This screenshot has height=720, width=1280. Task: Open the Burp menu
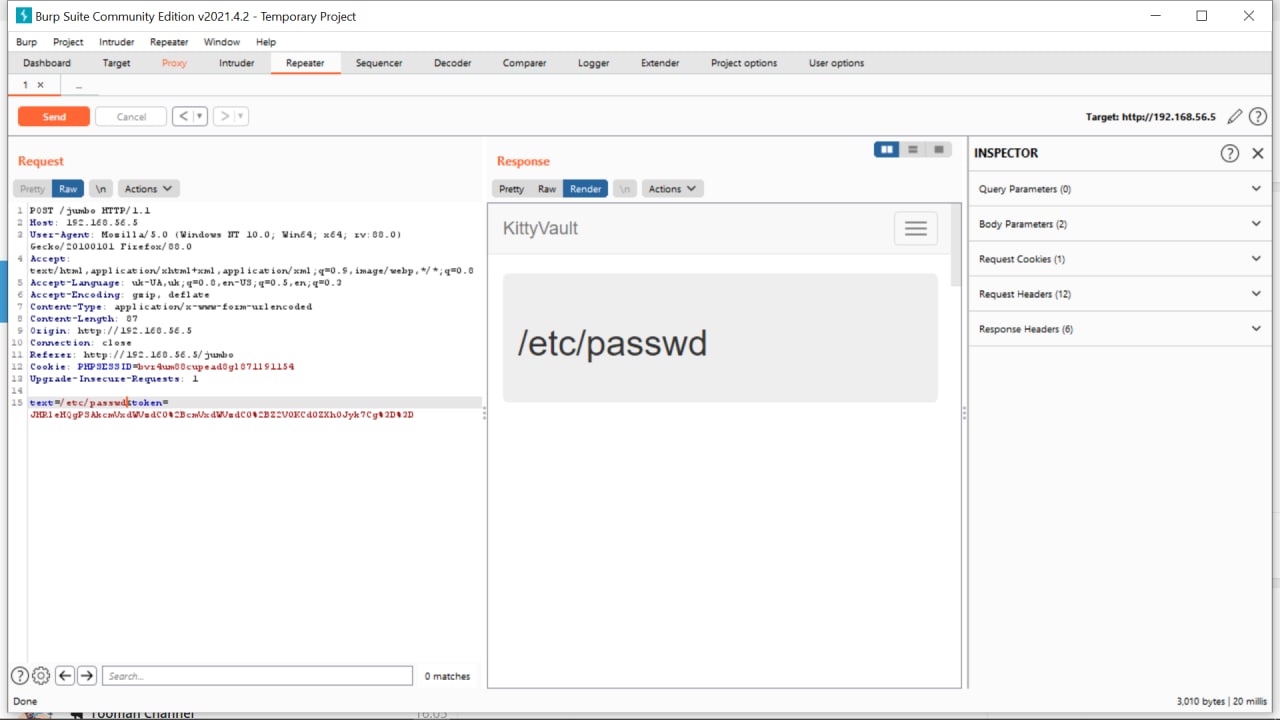pos(26,42)
